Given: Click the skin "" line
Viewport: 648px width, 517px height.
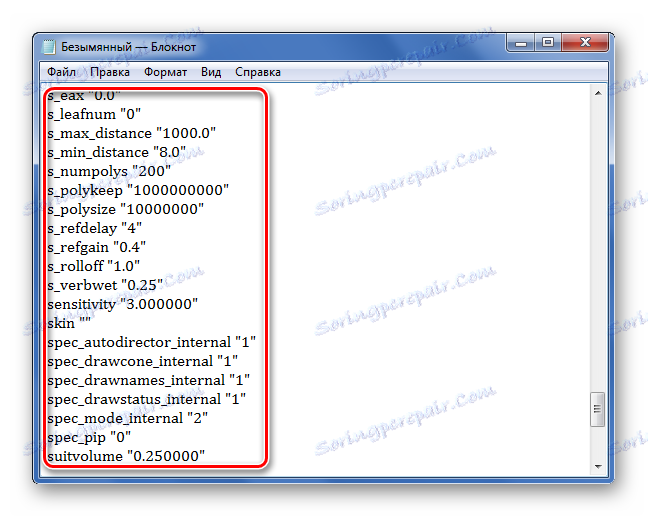Looking at the screenshot, I should pyautogui.click(x=69, y=324).
